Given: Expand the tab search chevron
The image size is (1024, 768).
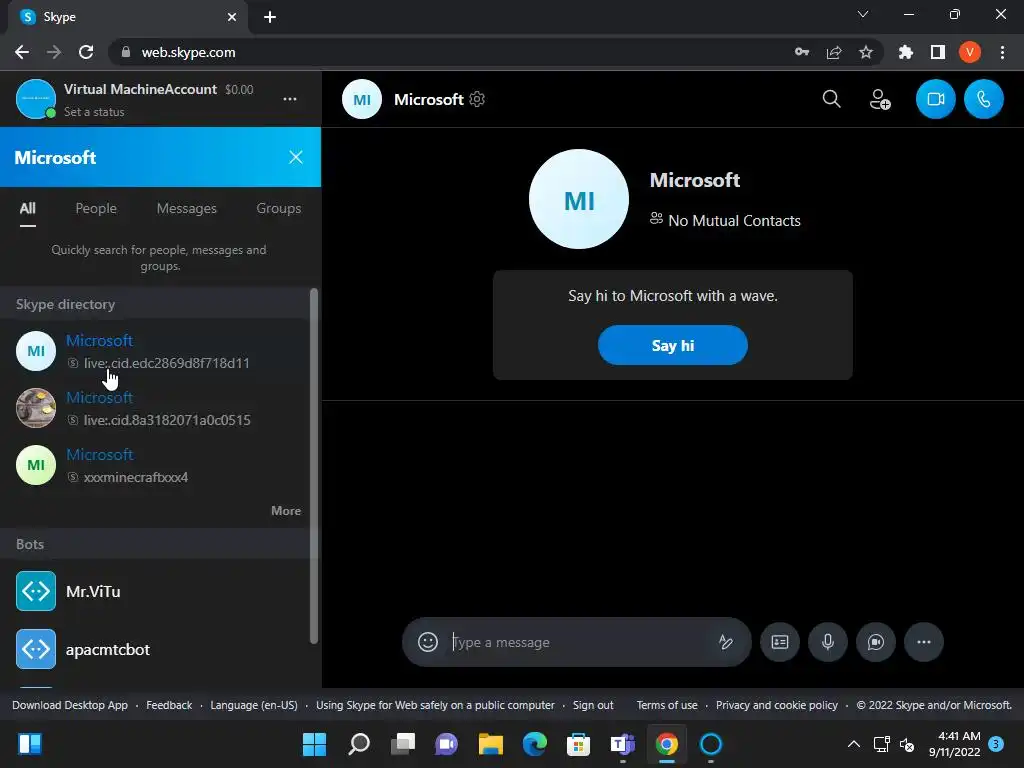Looking at the screenshot, I should click(x=863, y=14).
